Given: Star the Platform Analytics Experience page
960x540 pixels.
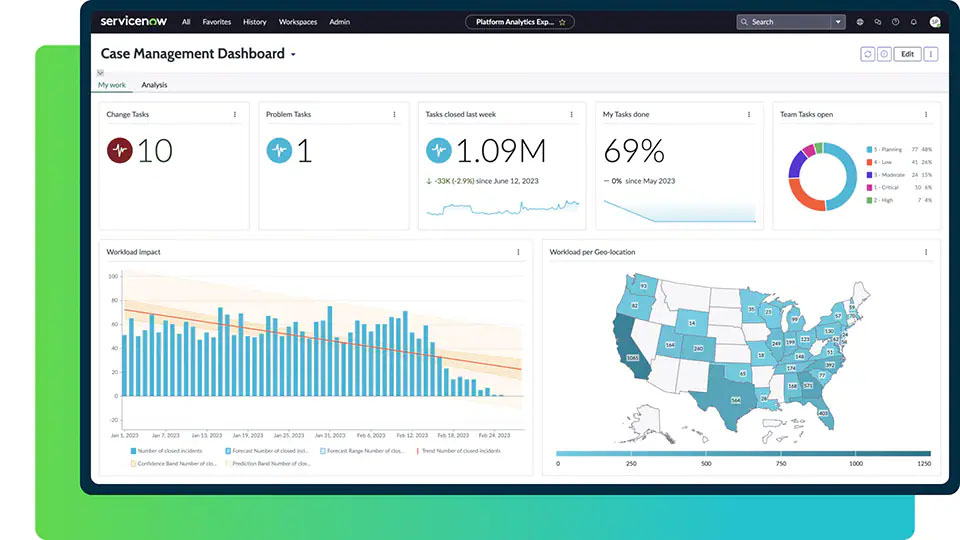Looking at the screenshot, I should pyautogui.click(x=562, y=22).
